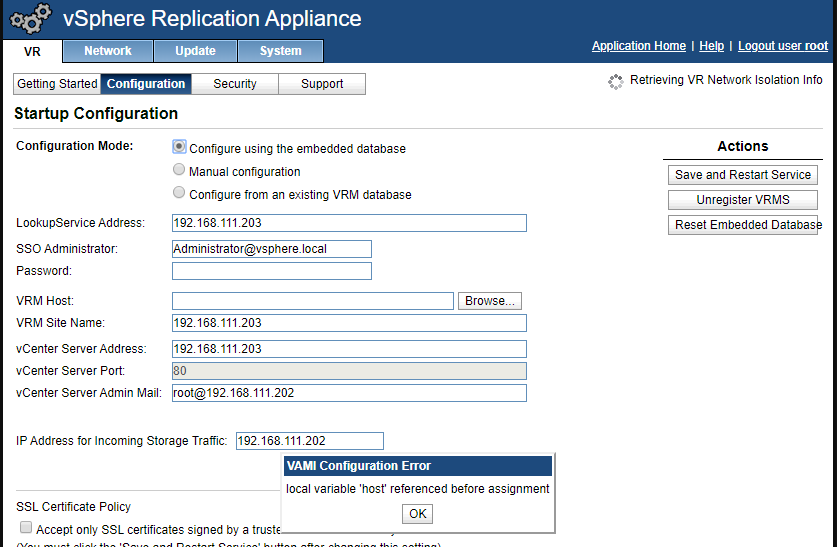Open the Getting Started sub-tab
This screenshot has width=837, height=547.
tap(57, 84)
